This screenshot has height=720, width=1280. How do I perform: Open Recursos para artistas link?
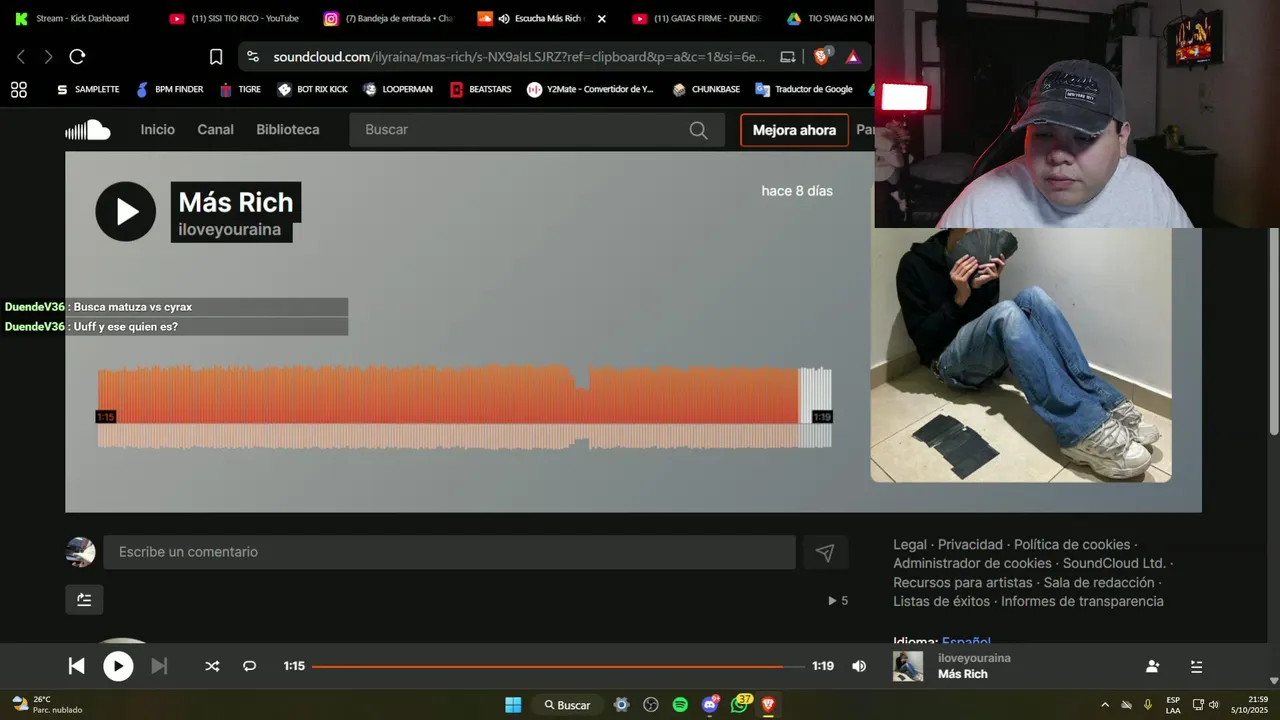point(962,583)
